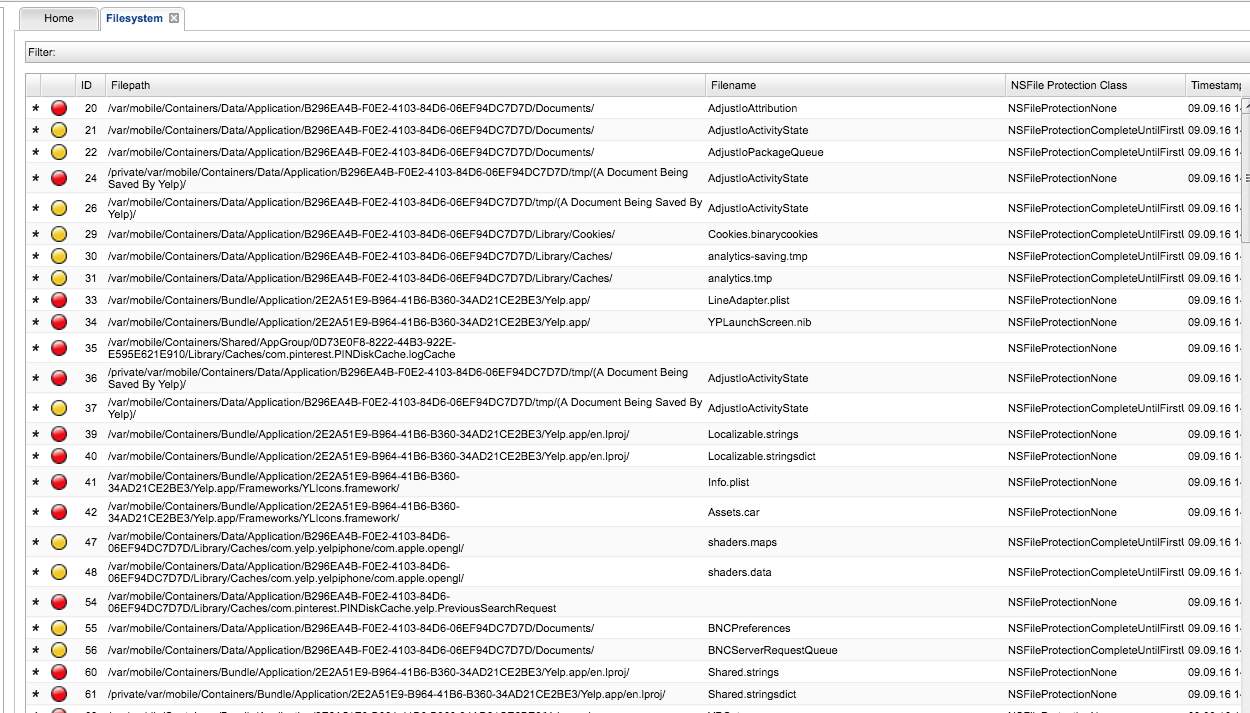Screen dimensions: 1250x713
Task: Close the Filesystem tab
Action: (x=174, y=18)
